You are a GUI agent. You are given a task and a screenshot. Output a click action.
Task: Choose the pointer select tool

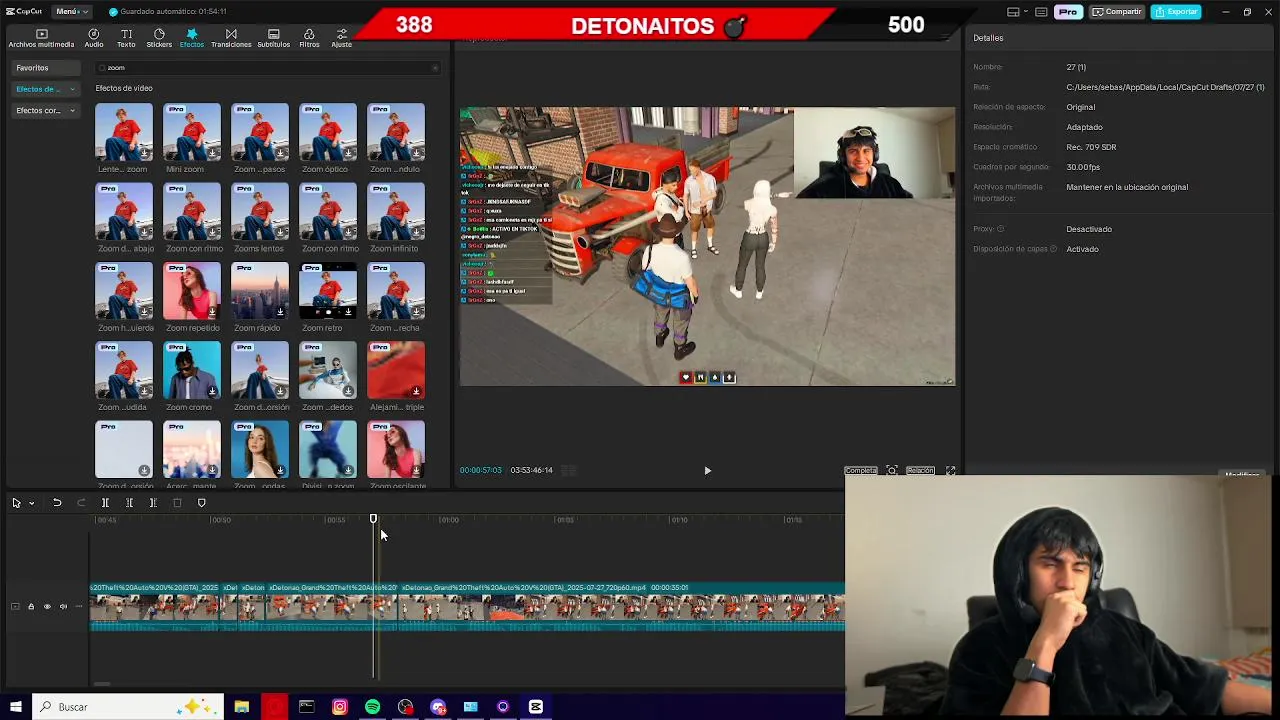pyautogui.click(x=16, y=503)
